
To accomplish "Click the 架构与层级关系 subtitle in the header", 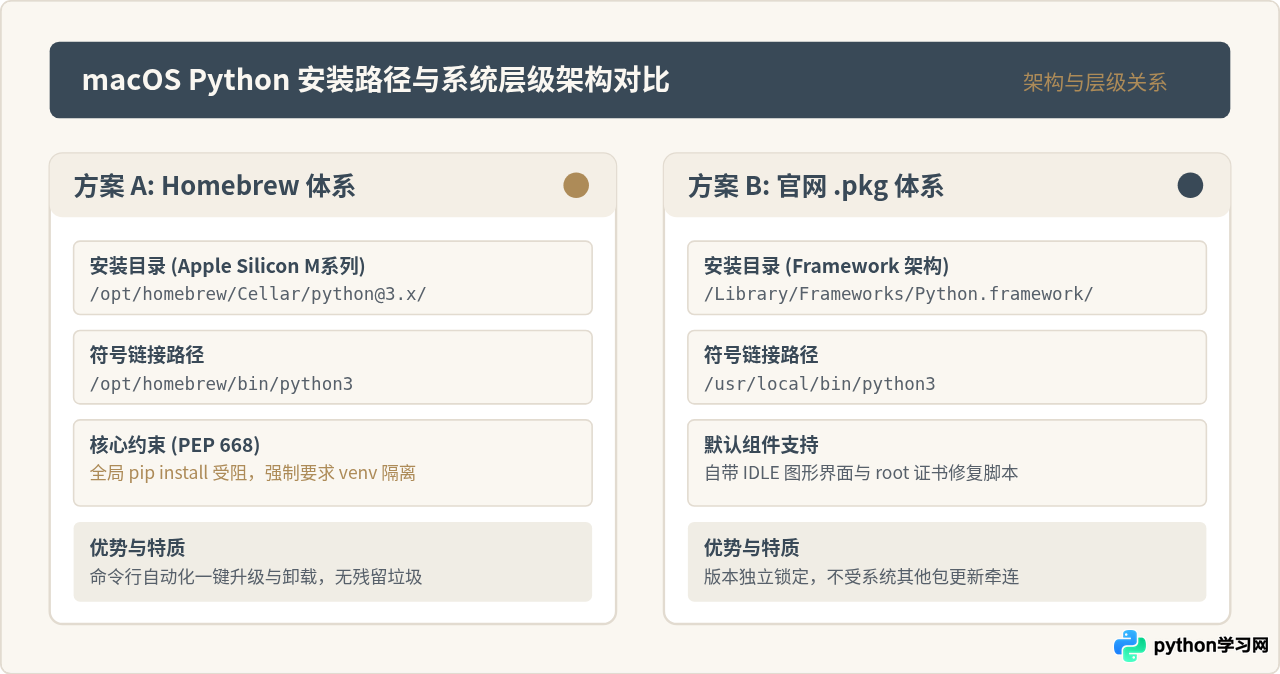I will (1095, 83).
